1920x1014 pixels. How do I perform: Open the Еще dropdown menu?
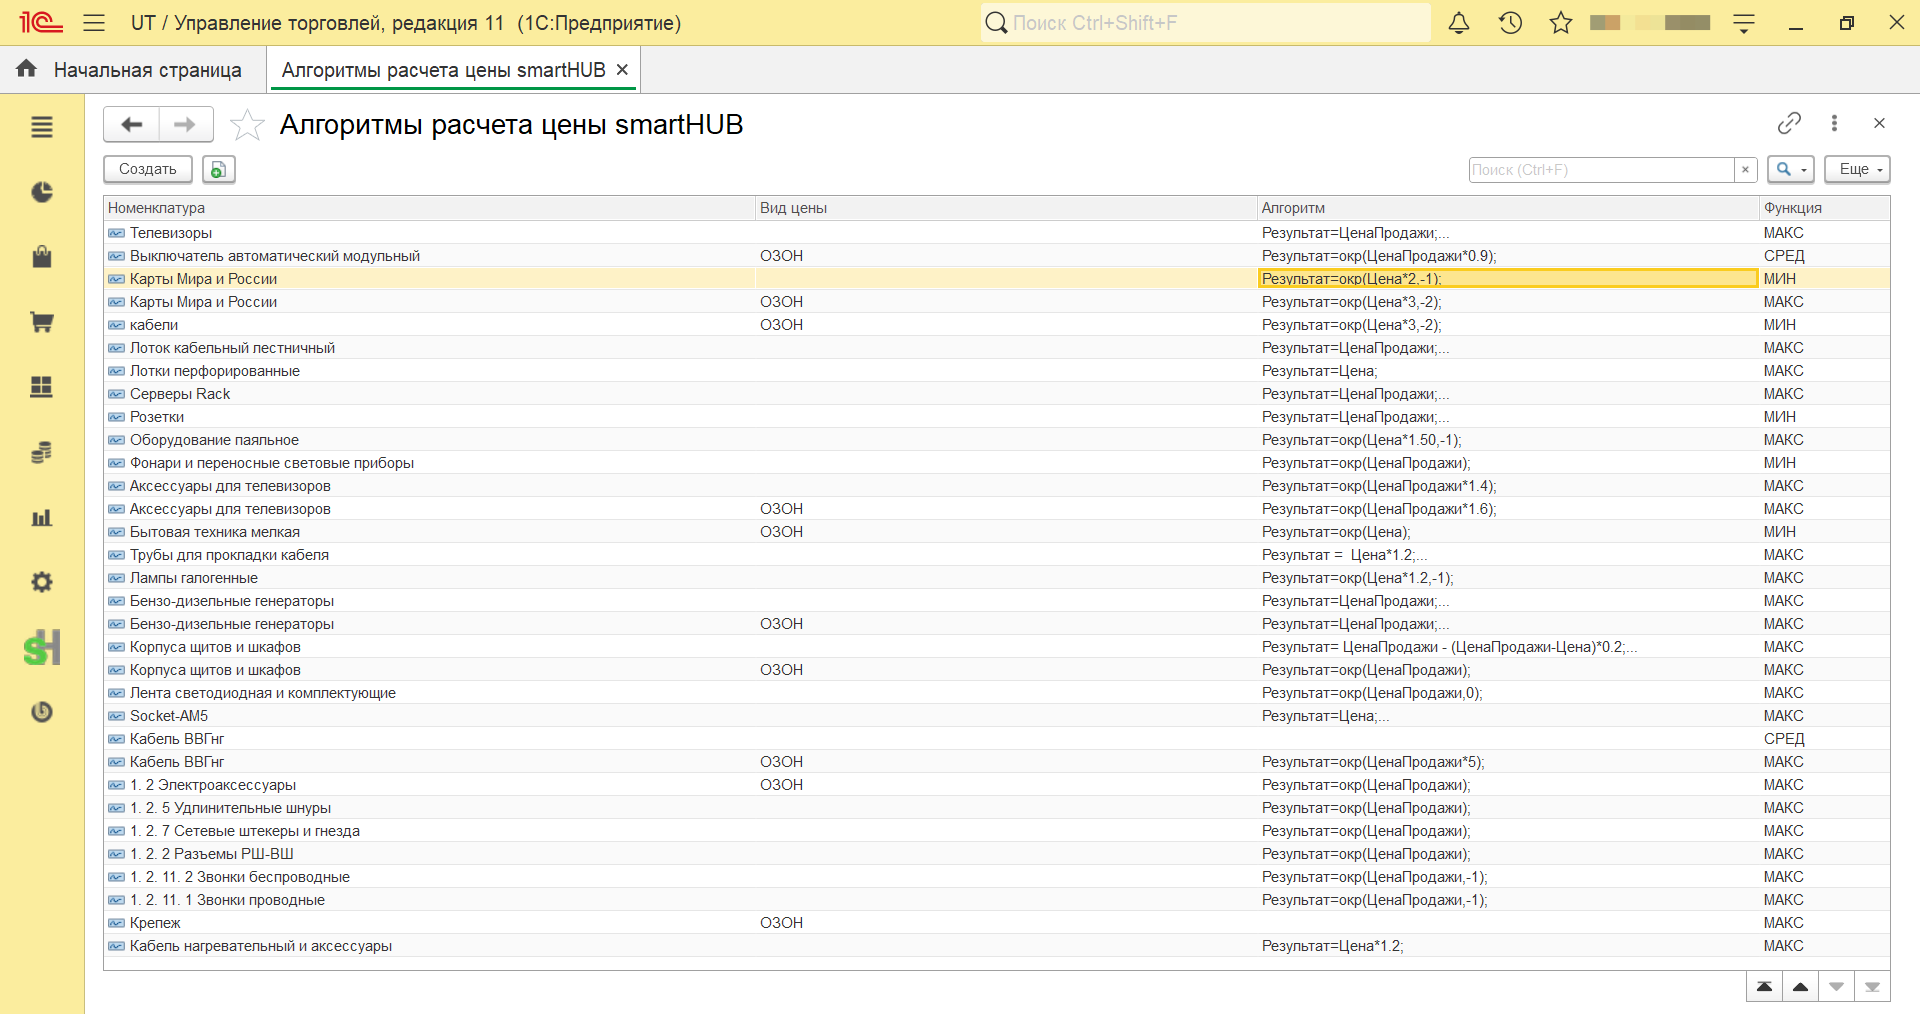point(1857,169)
